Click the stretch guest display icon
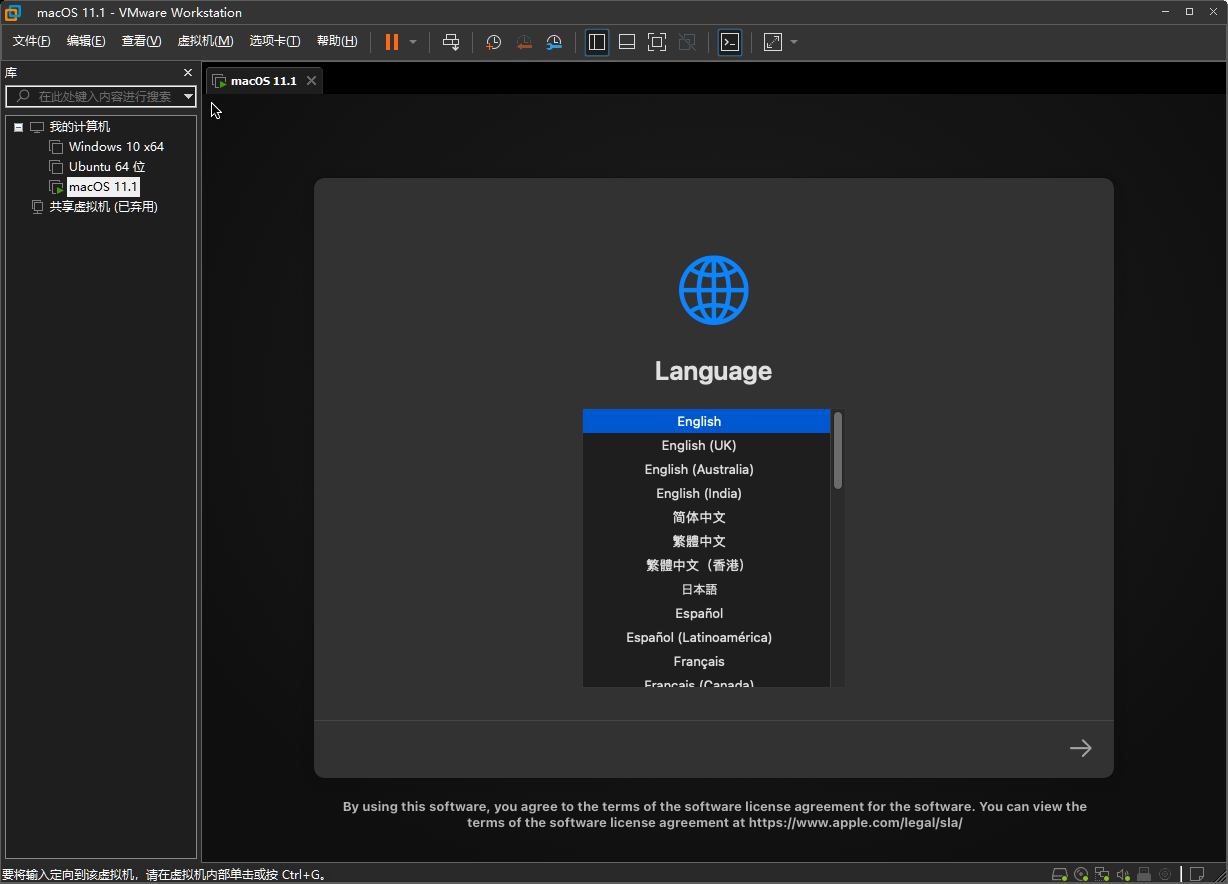The height and width of the screenshot is (884, 1228). [773, 42]
